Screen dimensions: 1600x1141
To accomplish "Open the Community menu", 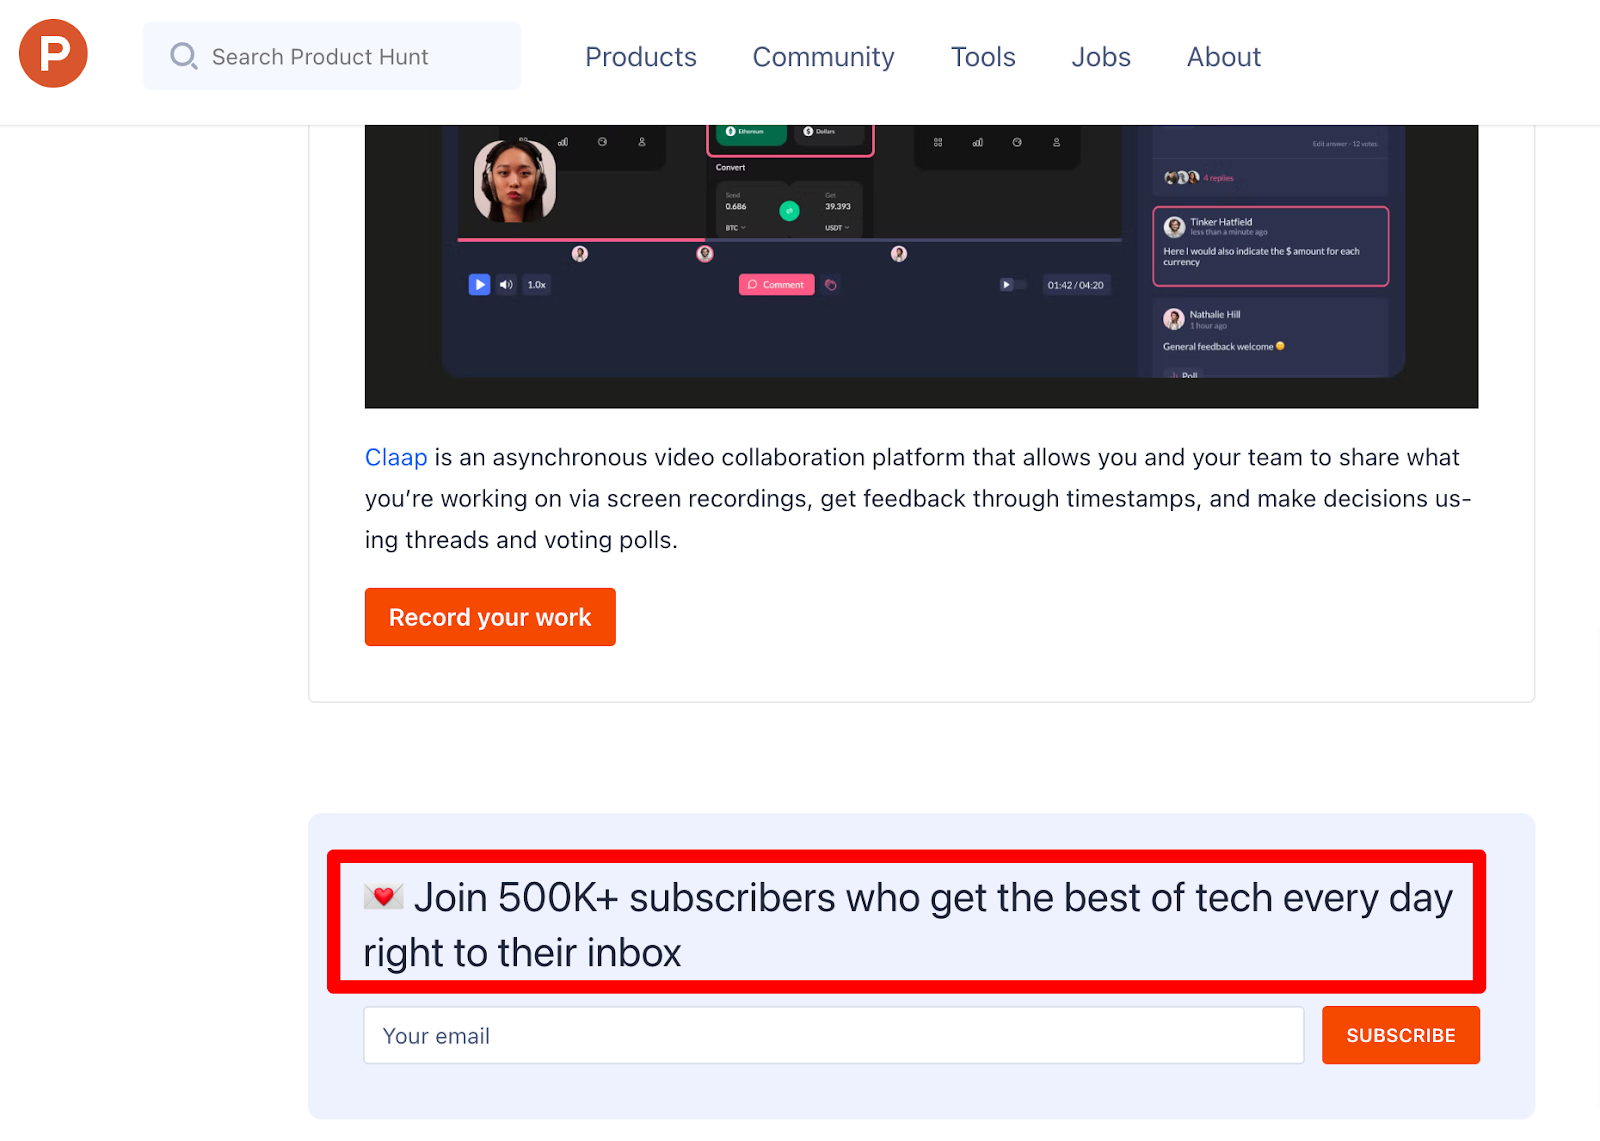I will tap(824, 57).
